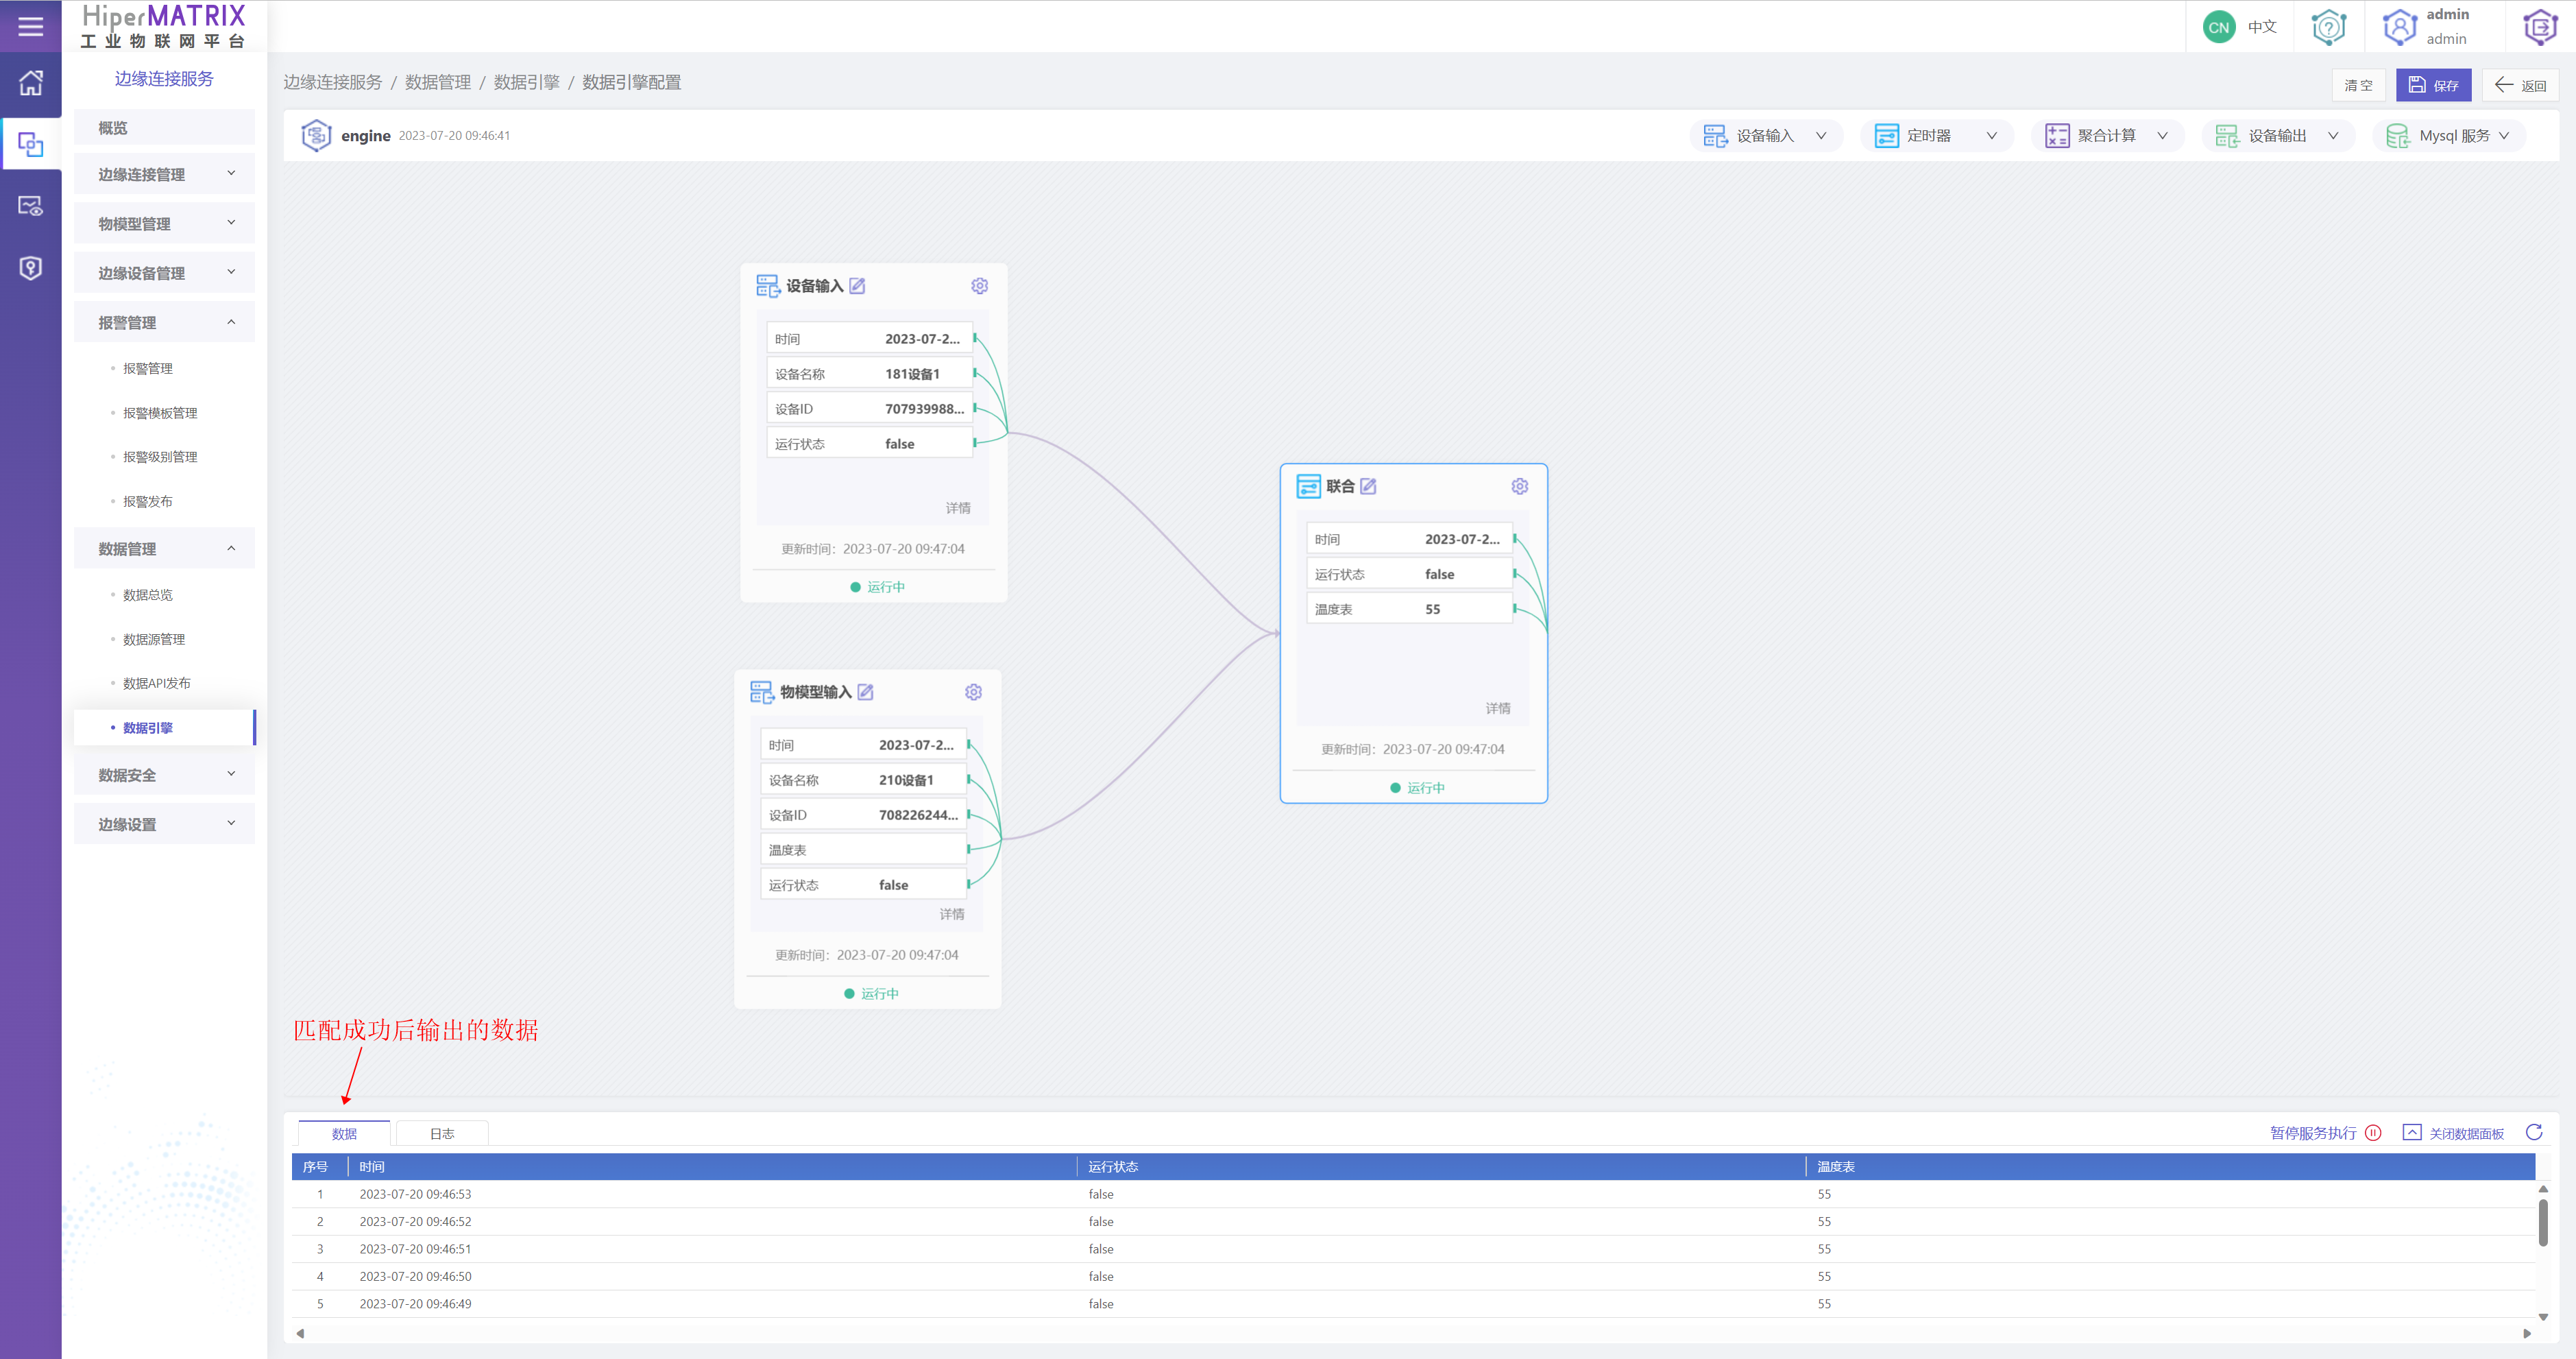This screenshot has height=1359, width=2576.
Task: Open the Mysql 服务 toolbar dropdown
Action: [2448, 135]
